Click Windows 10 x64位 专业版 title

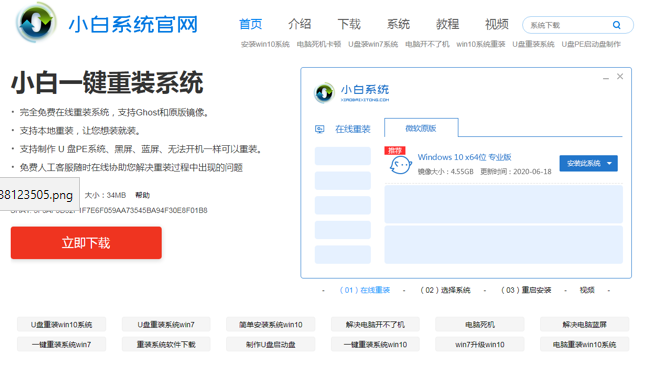click(464, 157)
